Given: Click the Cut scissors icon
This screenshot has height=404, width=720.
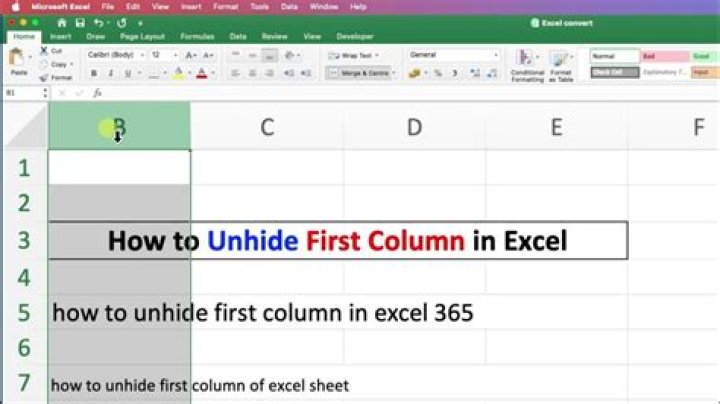Looking at the screenshot, I should 43,50.
